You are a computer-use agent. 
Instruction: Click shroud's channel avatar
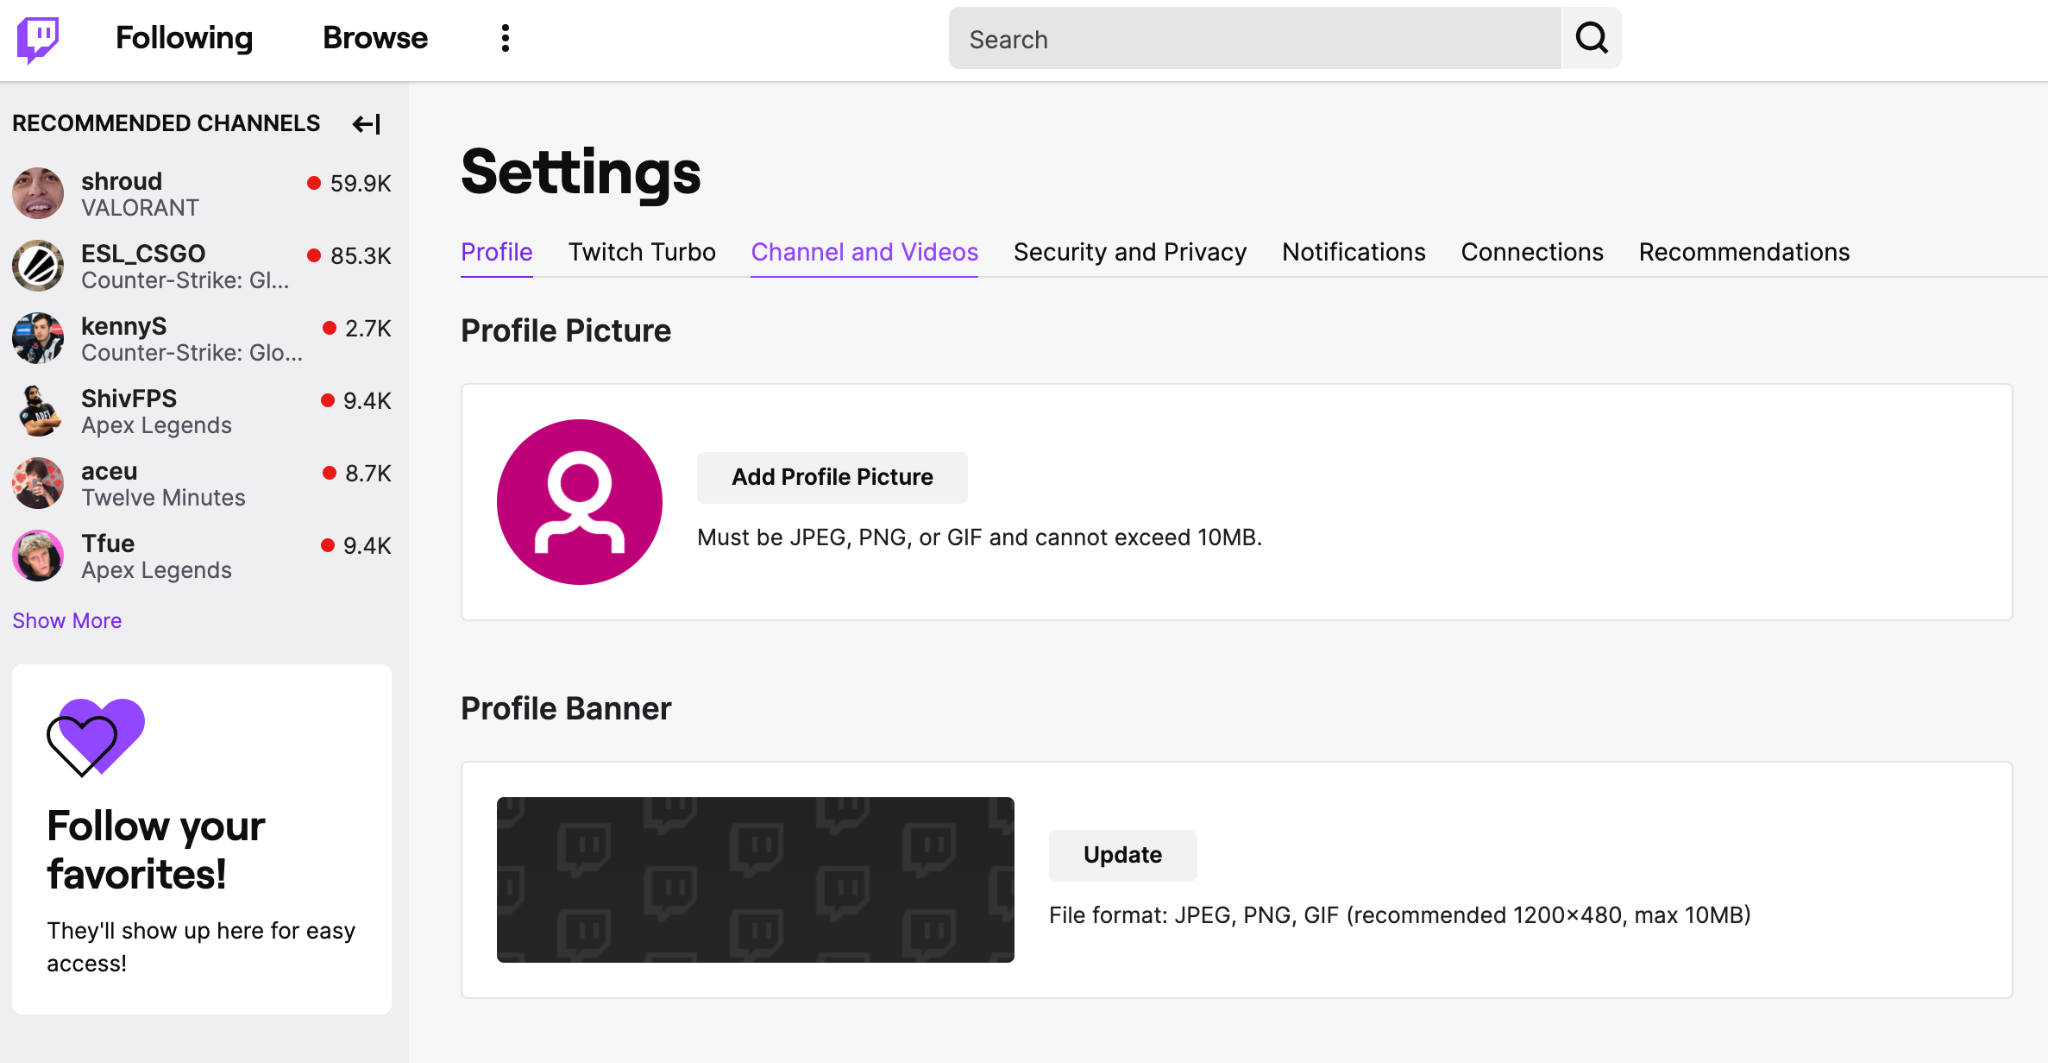38,194
